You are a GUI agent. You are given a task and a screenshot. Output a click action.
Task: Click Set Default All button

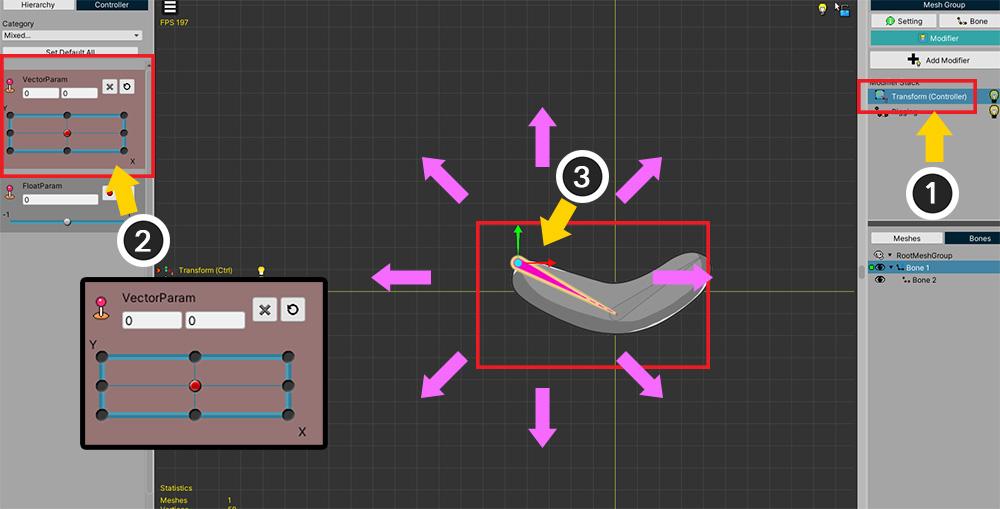[x=70, y=52]
